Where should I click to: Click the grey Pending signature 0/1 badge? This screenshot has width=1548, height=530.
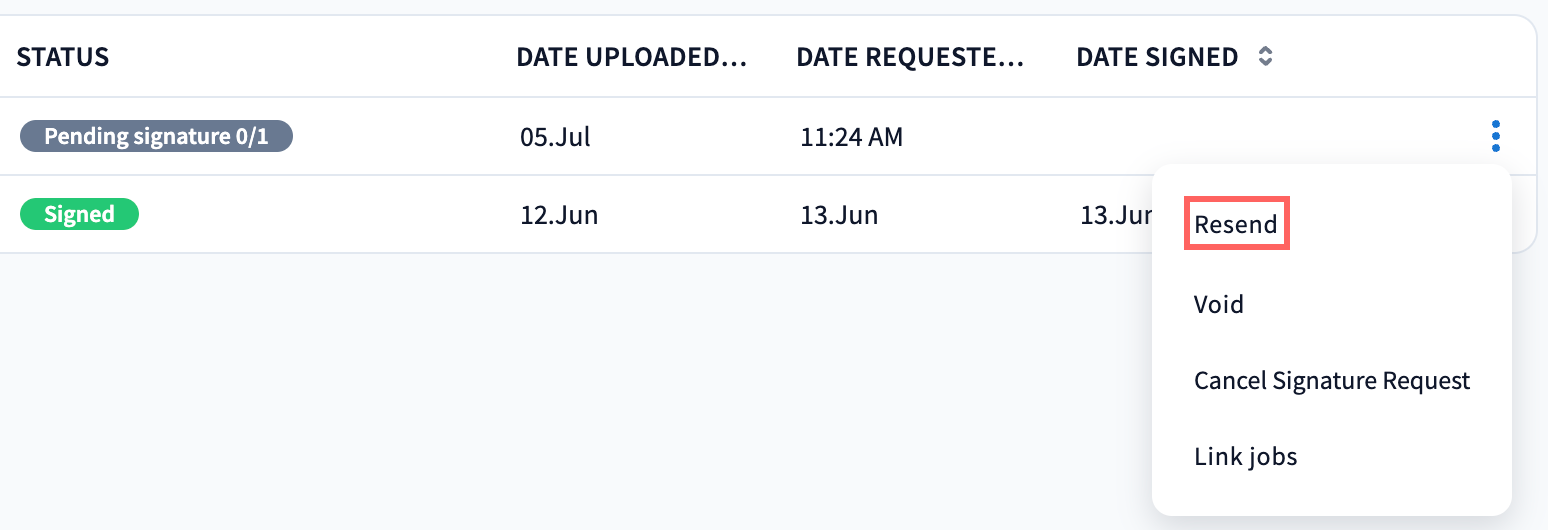coord(156,136)
